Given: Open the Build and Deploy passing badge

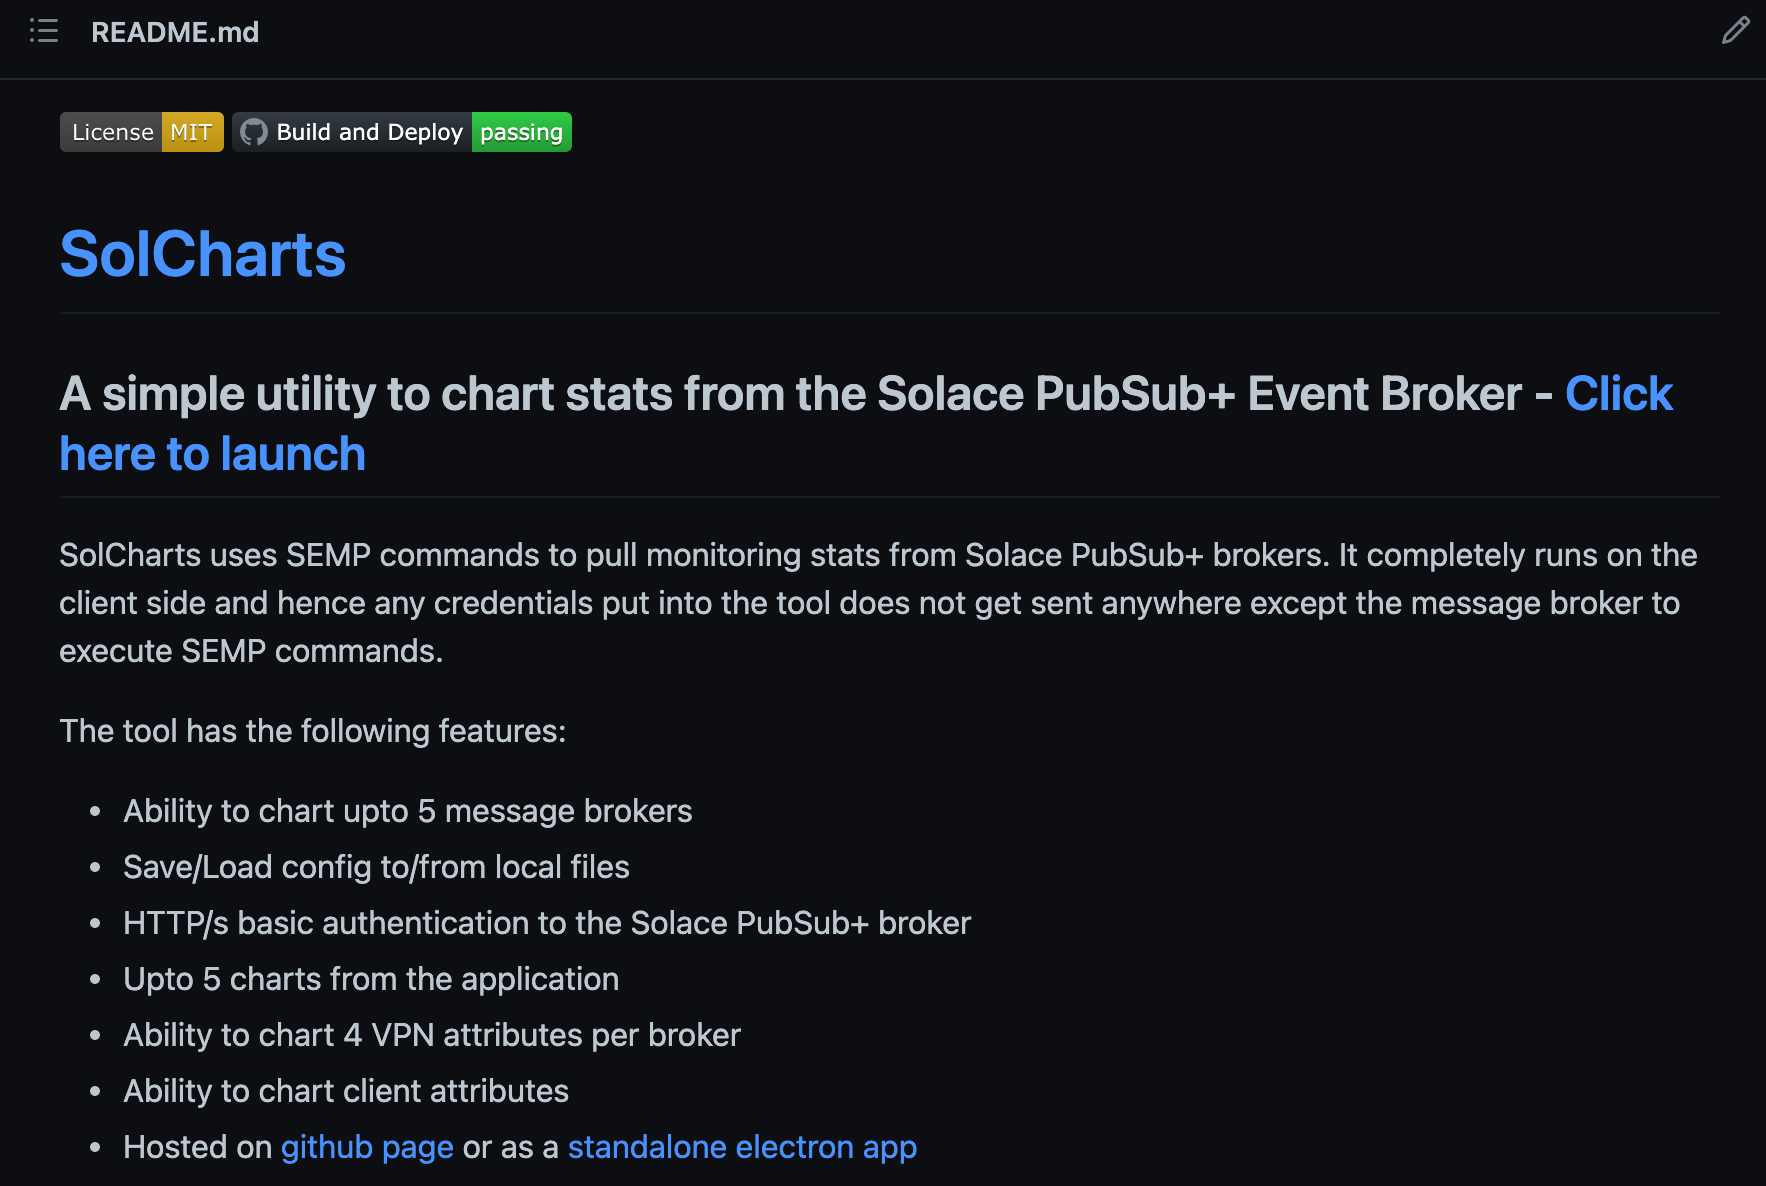Looking at the screenshot, I should (402, 132).
